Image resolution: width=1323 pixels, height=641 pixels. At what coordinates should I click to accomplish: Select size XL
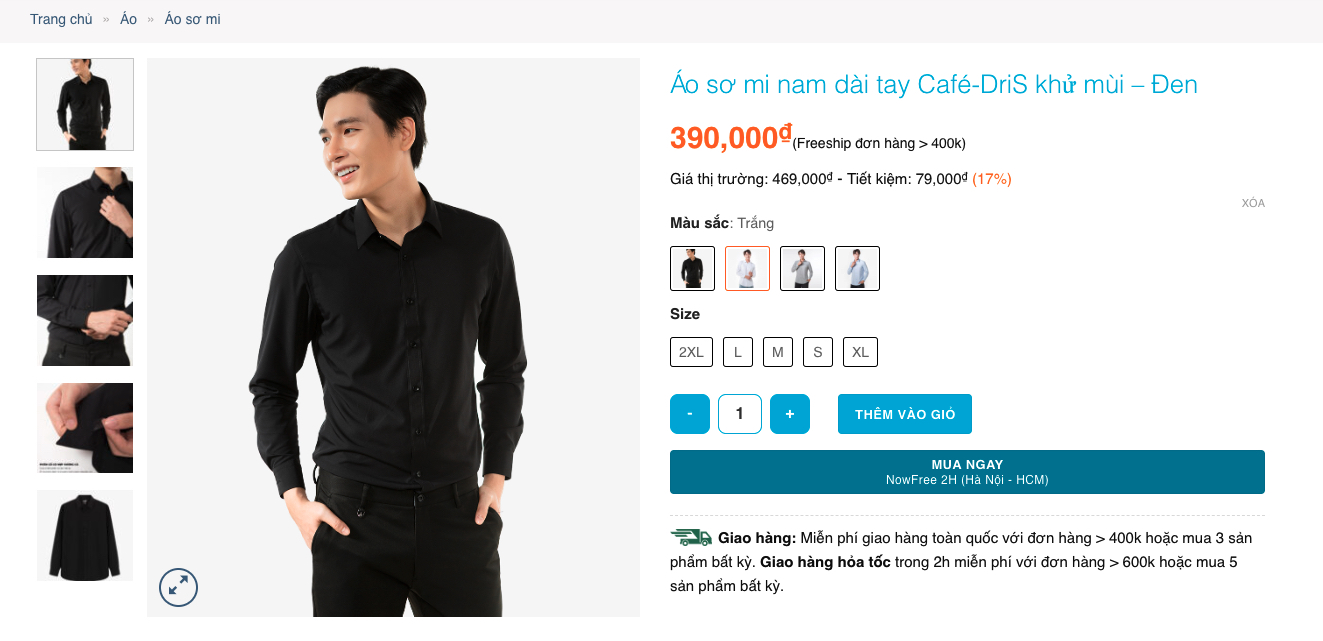coord(860,352)
